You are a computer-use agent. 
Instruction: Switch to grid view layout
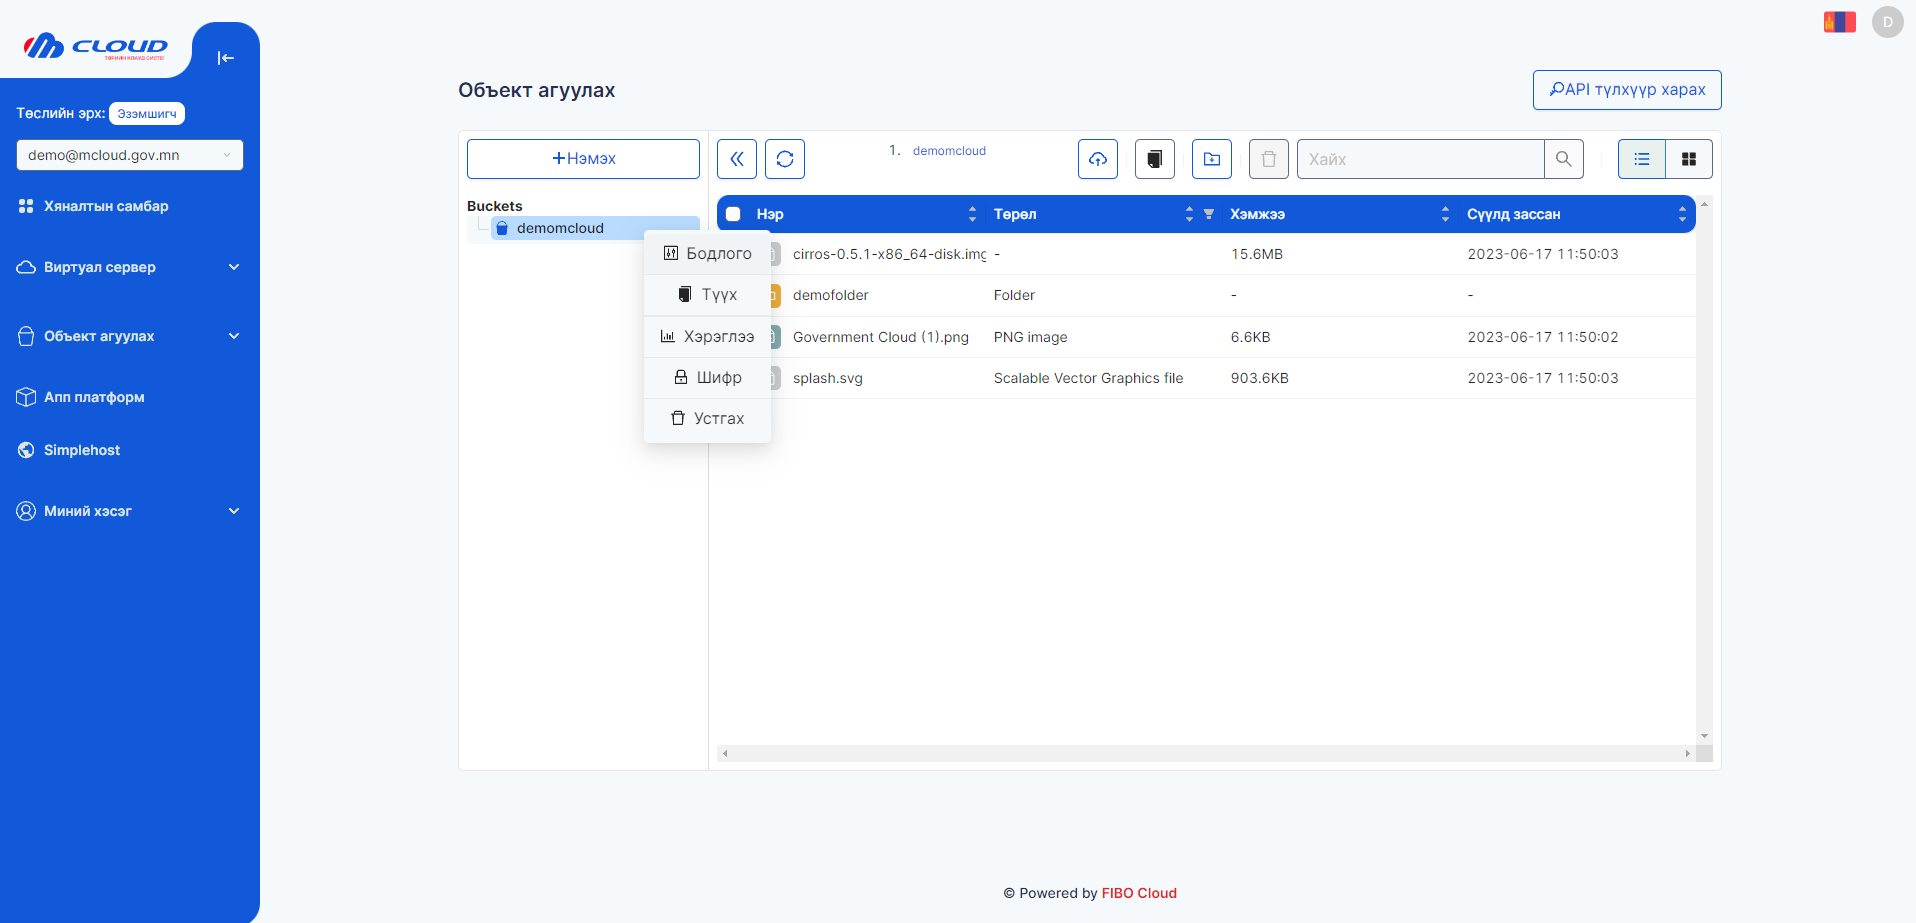coord(1689,159)
